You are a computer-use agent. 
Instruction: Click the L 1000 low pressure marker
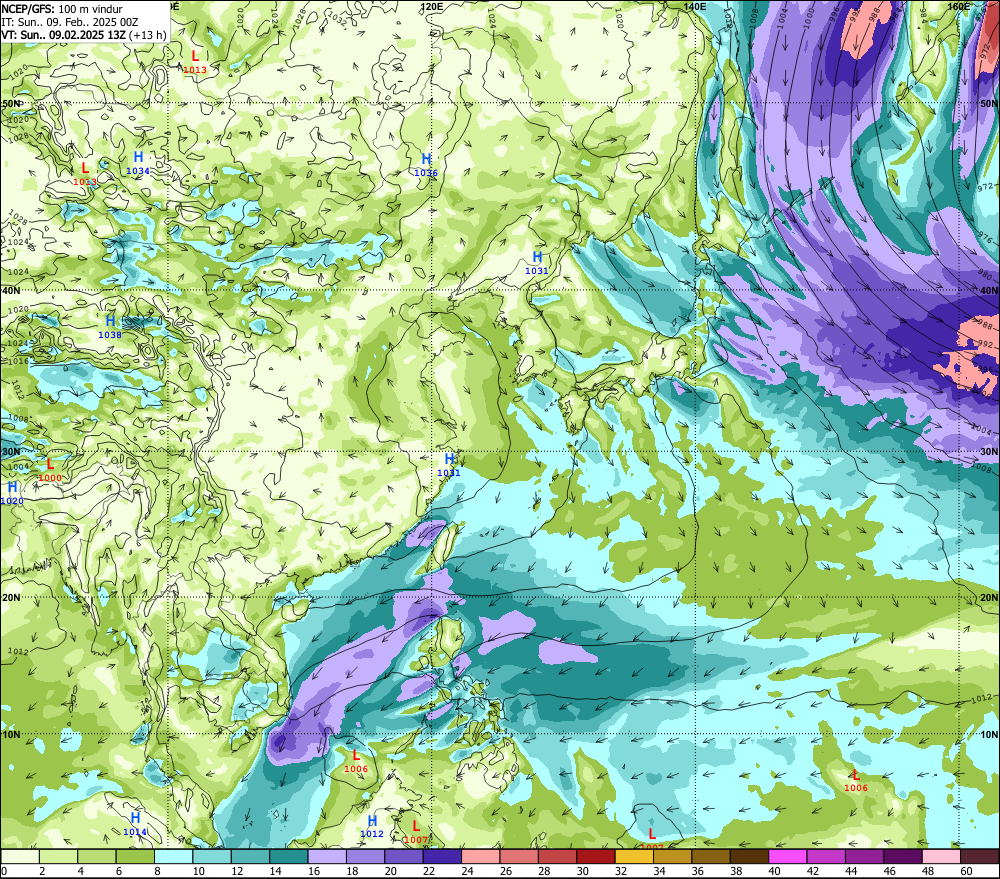click(x=50, y=470)
